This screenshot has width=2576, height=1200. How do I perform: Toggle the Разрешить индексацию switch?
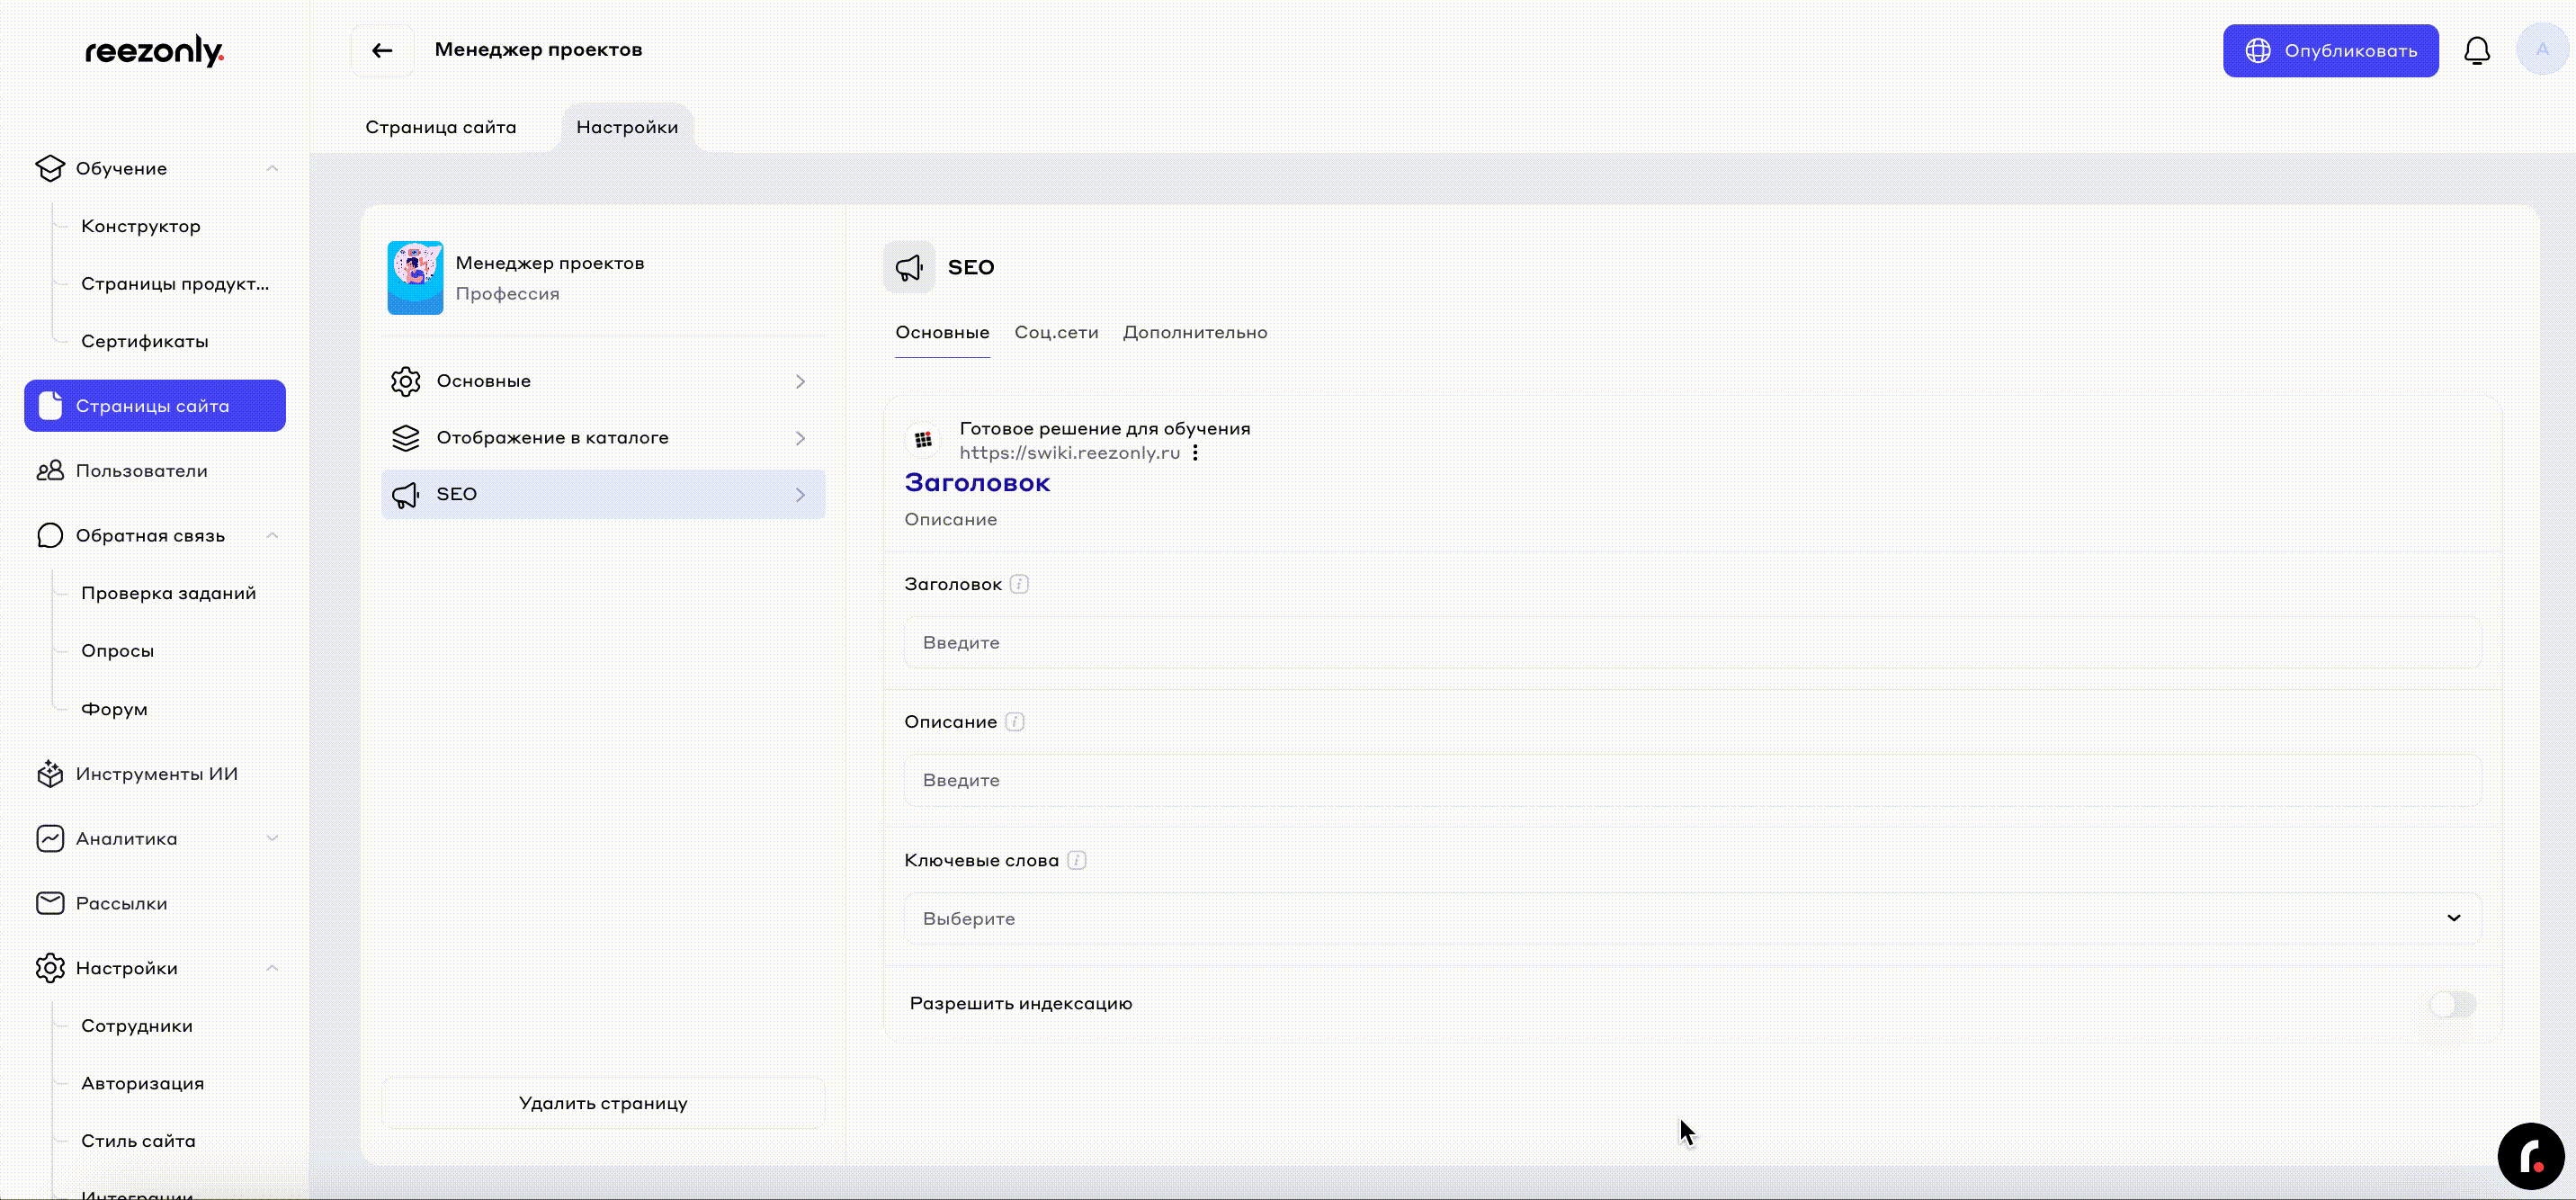[x=2452, y=1004]
